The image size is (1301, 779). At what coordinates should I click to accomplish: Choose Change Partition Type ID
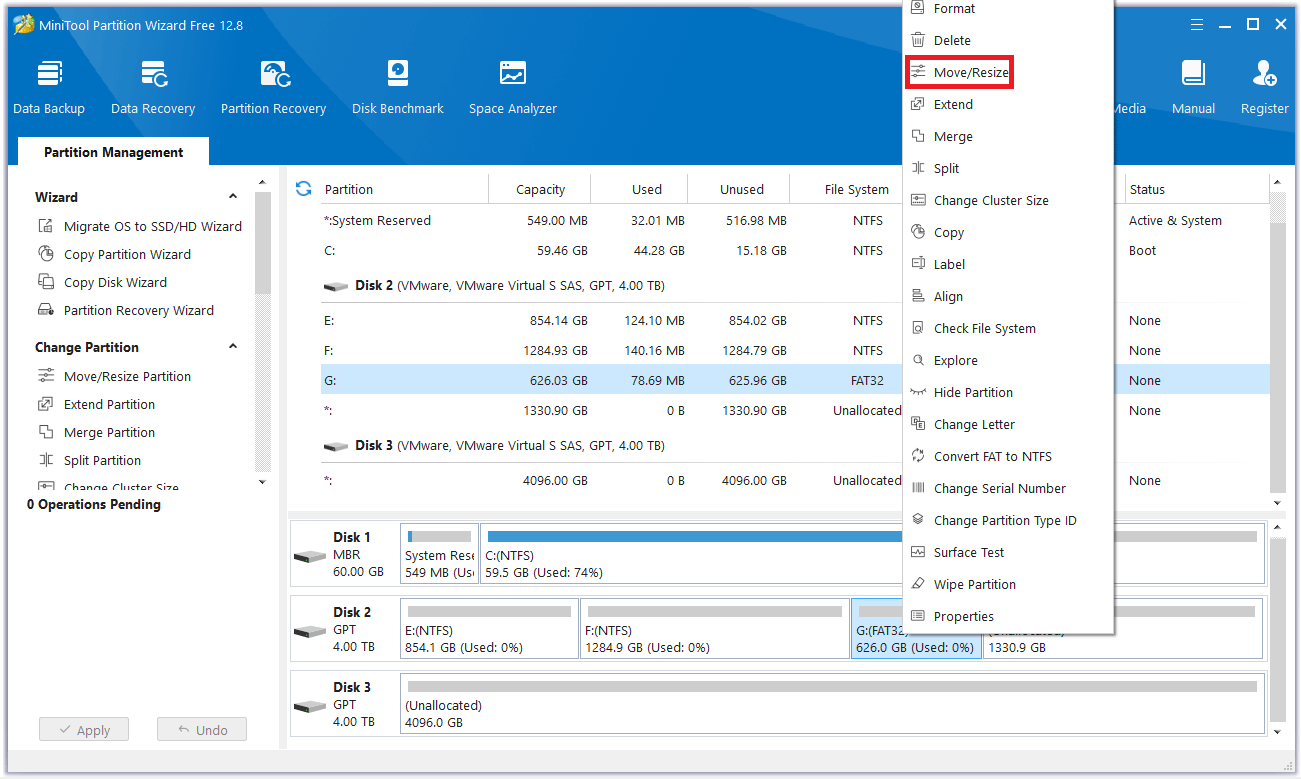point(1008,520)
